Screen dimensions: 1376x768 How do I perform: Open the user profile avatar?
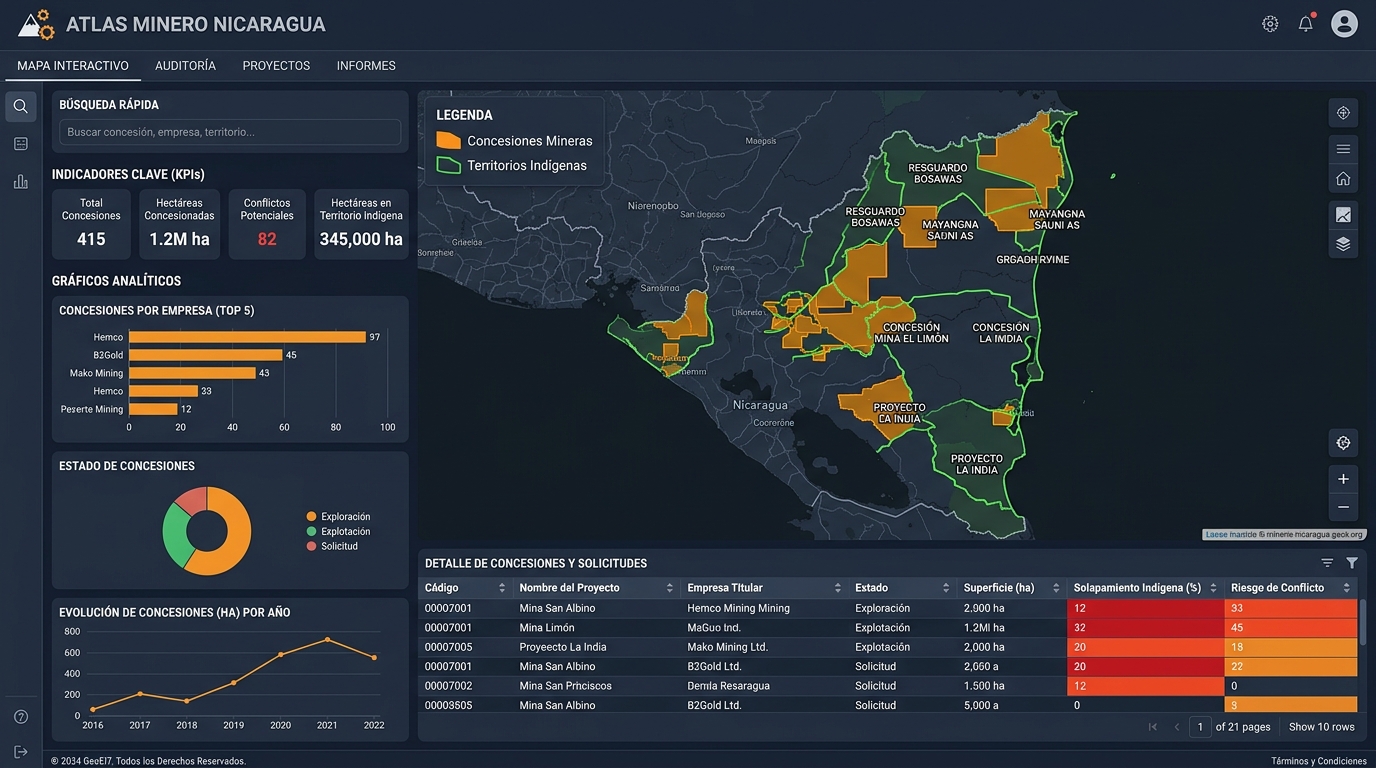pyautogui.click(x=1344, y=24)
